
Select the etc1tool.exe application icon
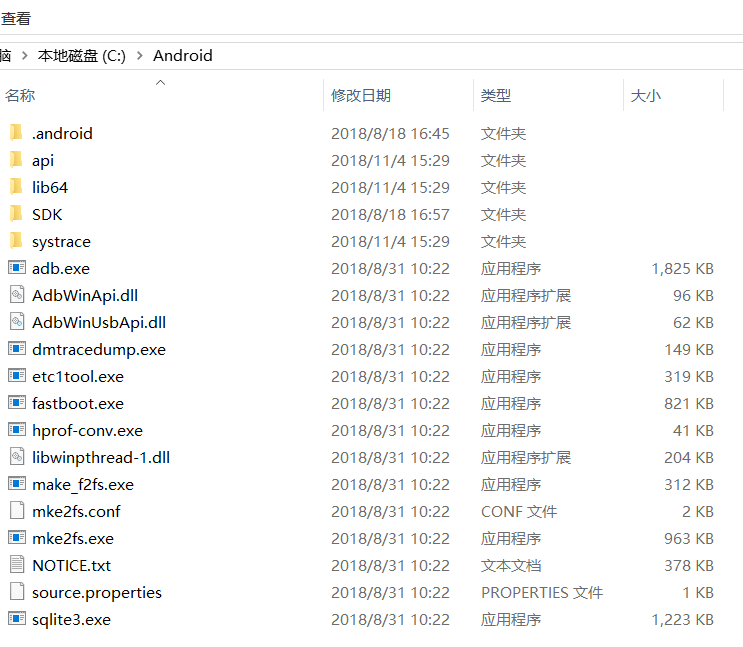[17, 376]
